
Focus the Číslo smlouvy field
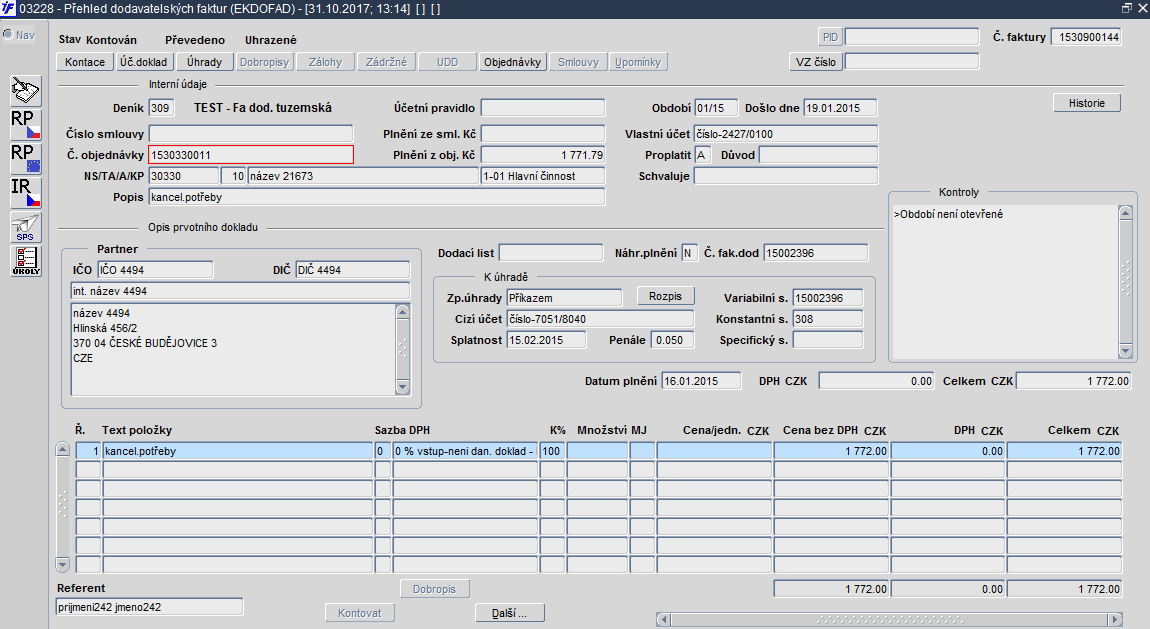251,133
